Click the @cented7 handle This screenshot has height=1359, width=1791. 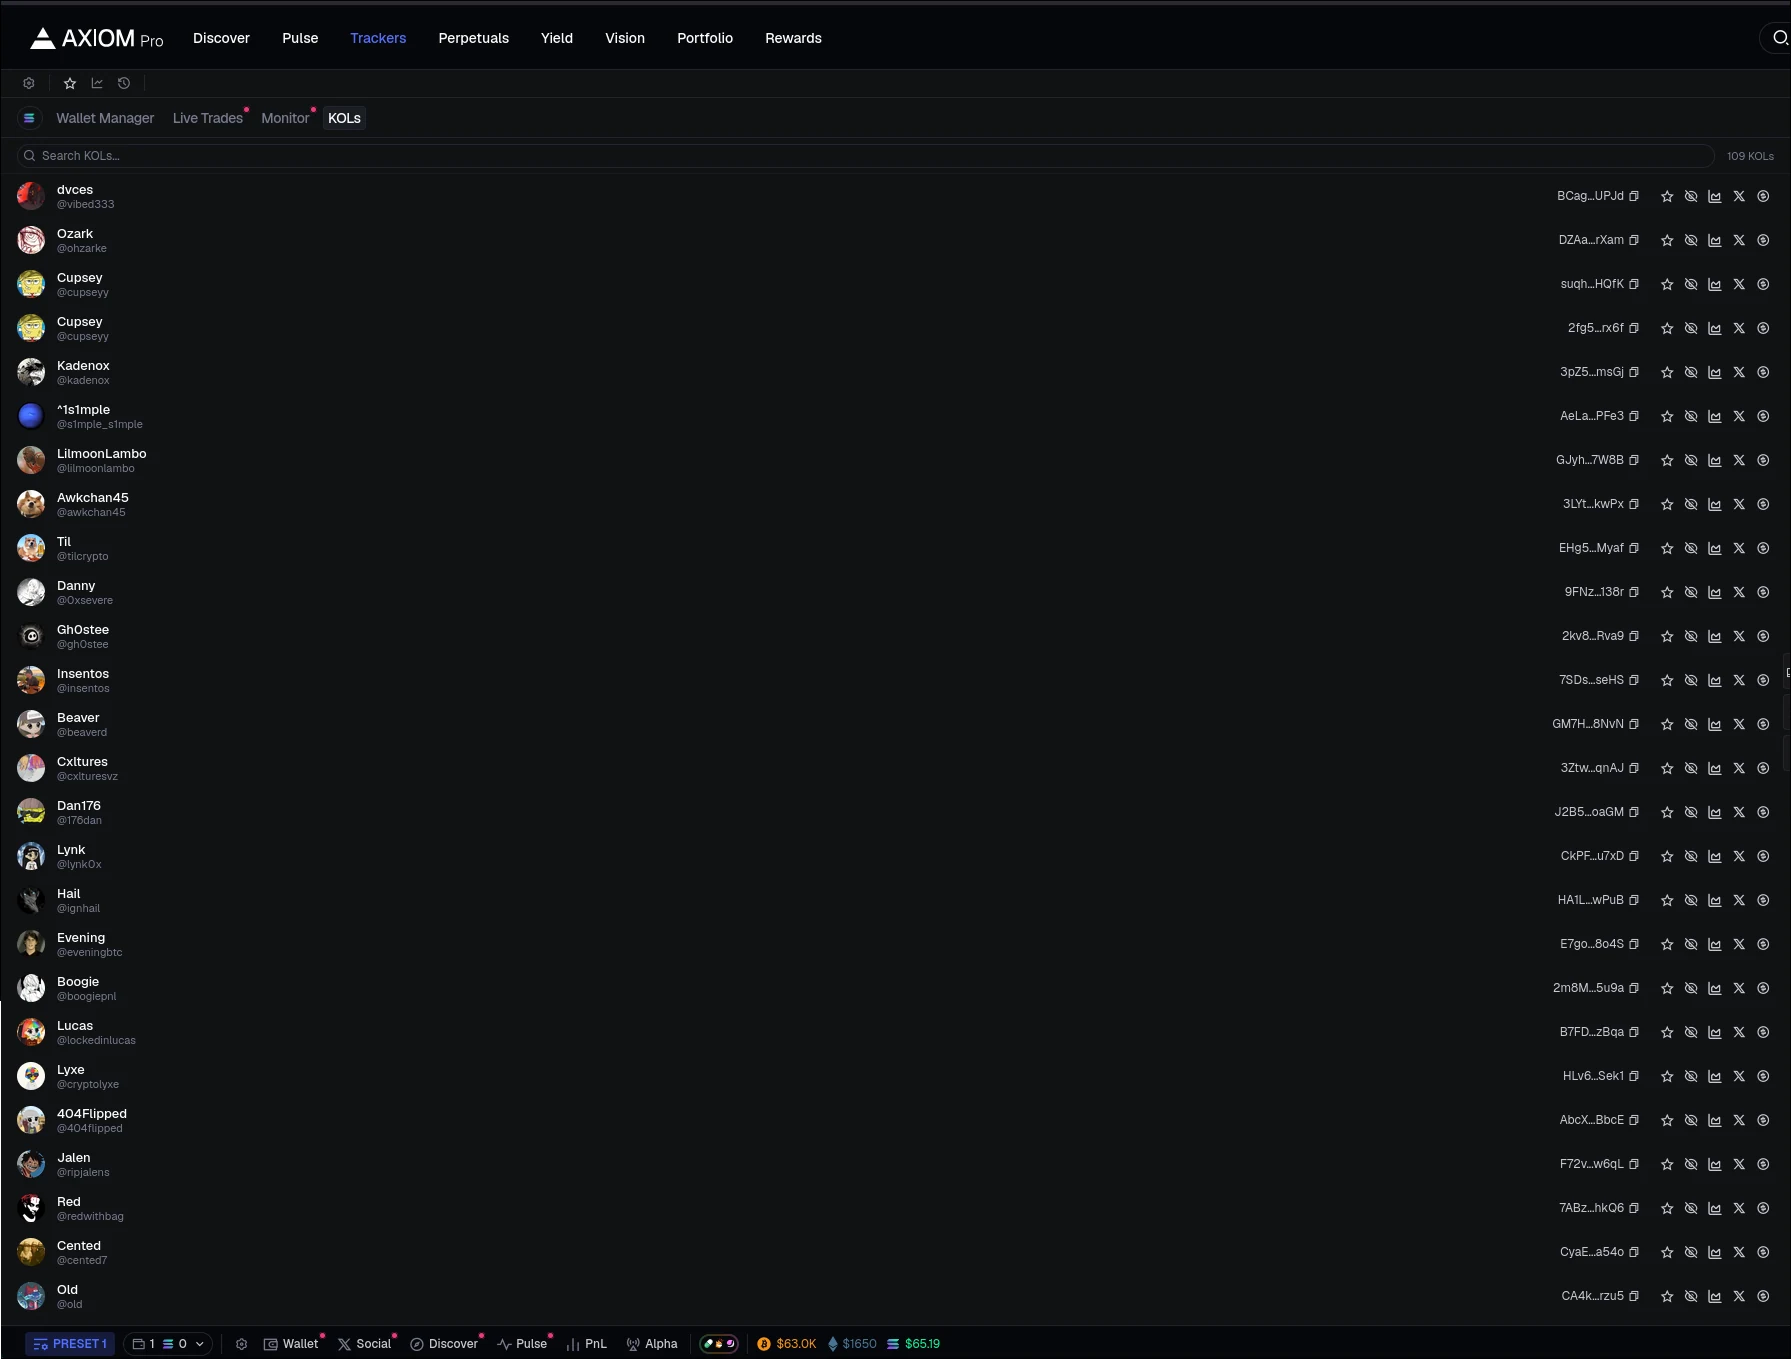tap(82, 1260)
